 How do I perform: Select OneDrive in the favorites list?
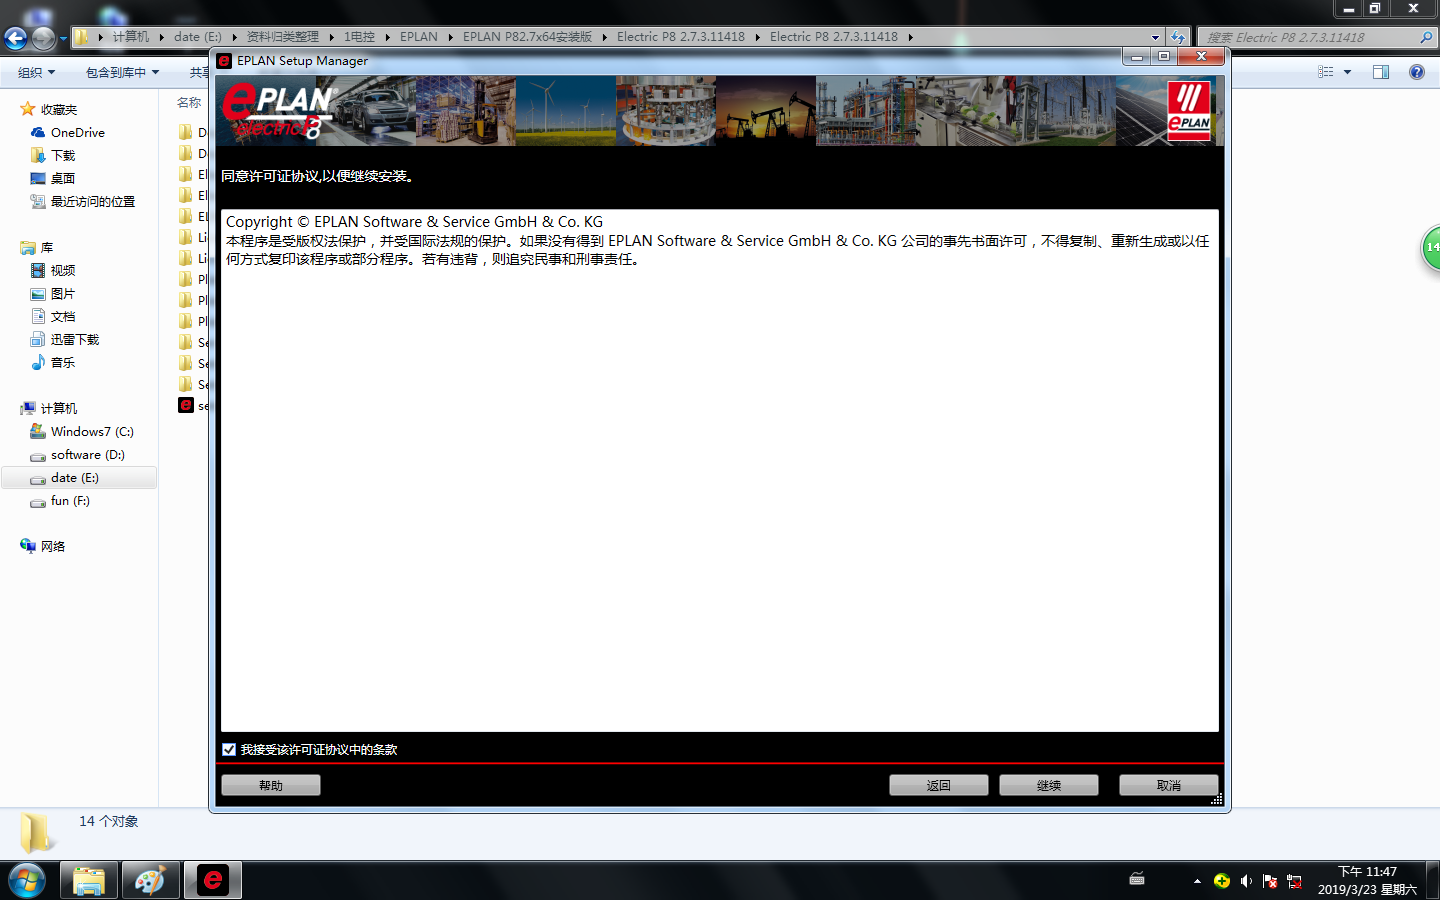tap(77, 132)
